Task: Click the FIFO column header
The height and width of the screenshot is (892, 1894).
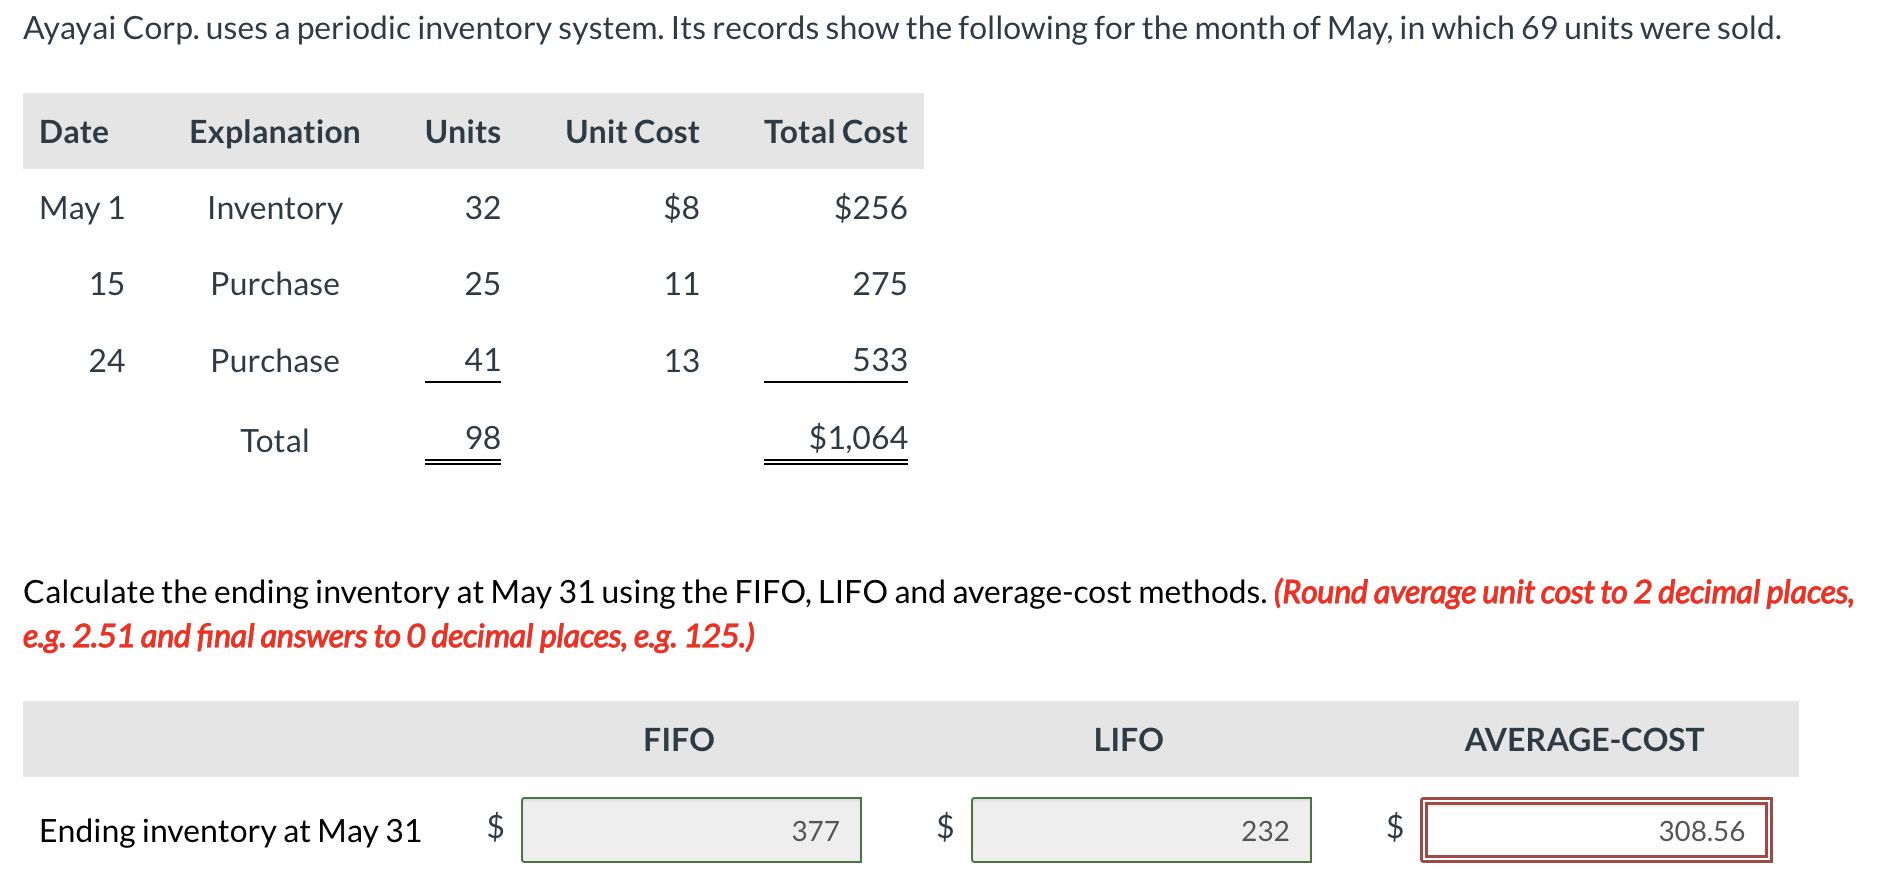Action: click(x=679, y=740)
